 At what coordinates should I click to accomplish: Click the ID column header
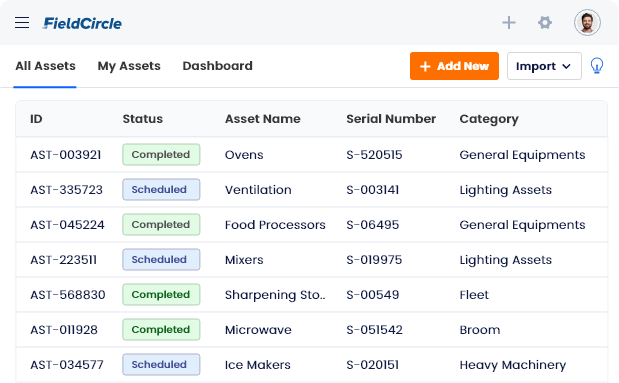tap(36, 119)
